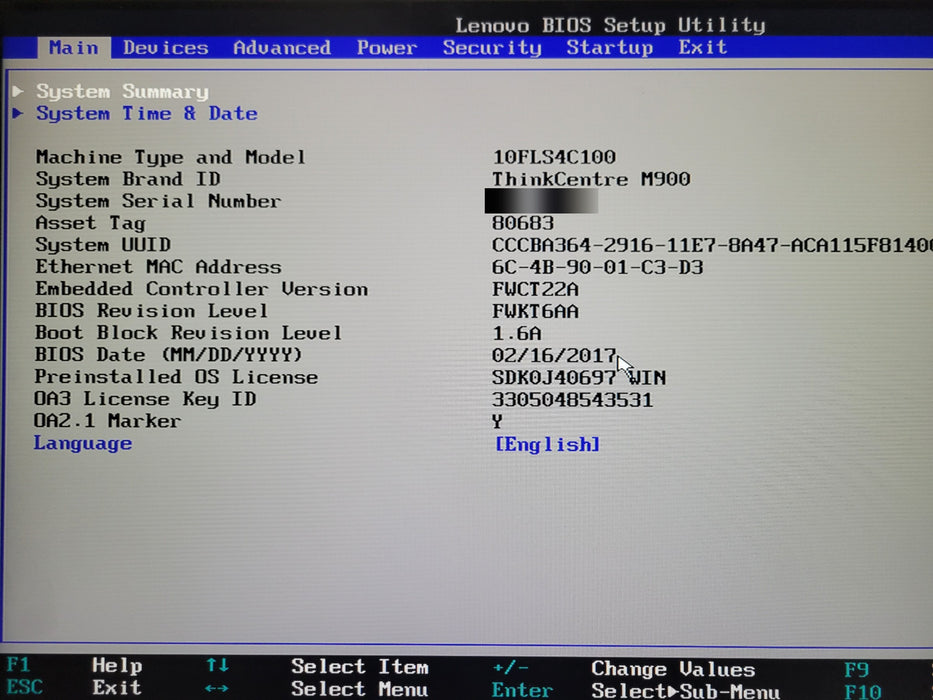Open the Devices tab
The width and height of the screenshot is (933, 700).
[165, 48]
